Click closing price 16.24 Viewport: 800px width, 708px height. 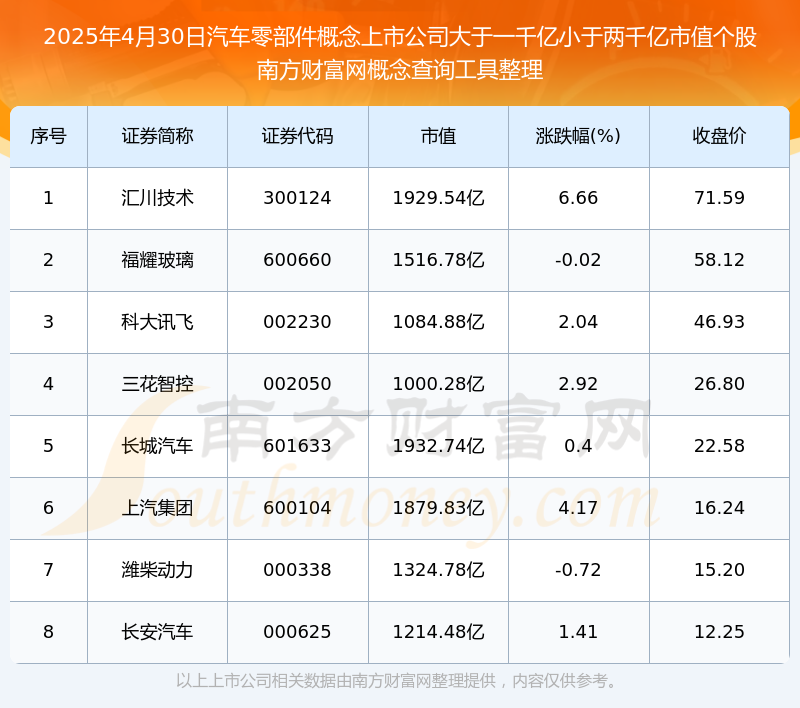(x=719, y=508)
